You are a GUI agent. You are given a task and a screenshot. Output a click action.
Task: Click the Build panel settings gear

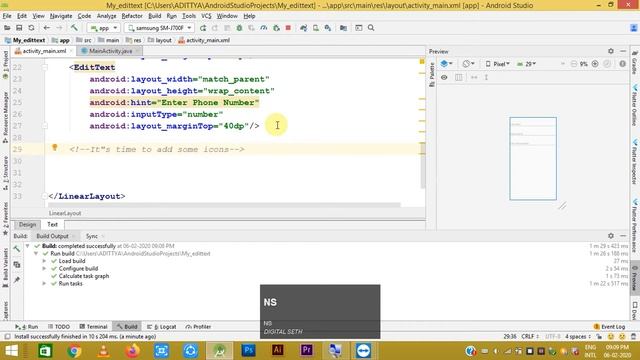point(611,236)
